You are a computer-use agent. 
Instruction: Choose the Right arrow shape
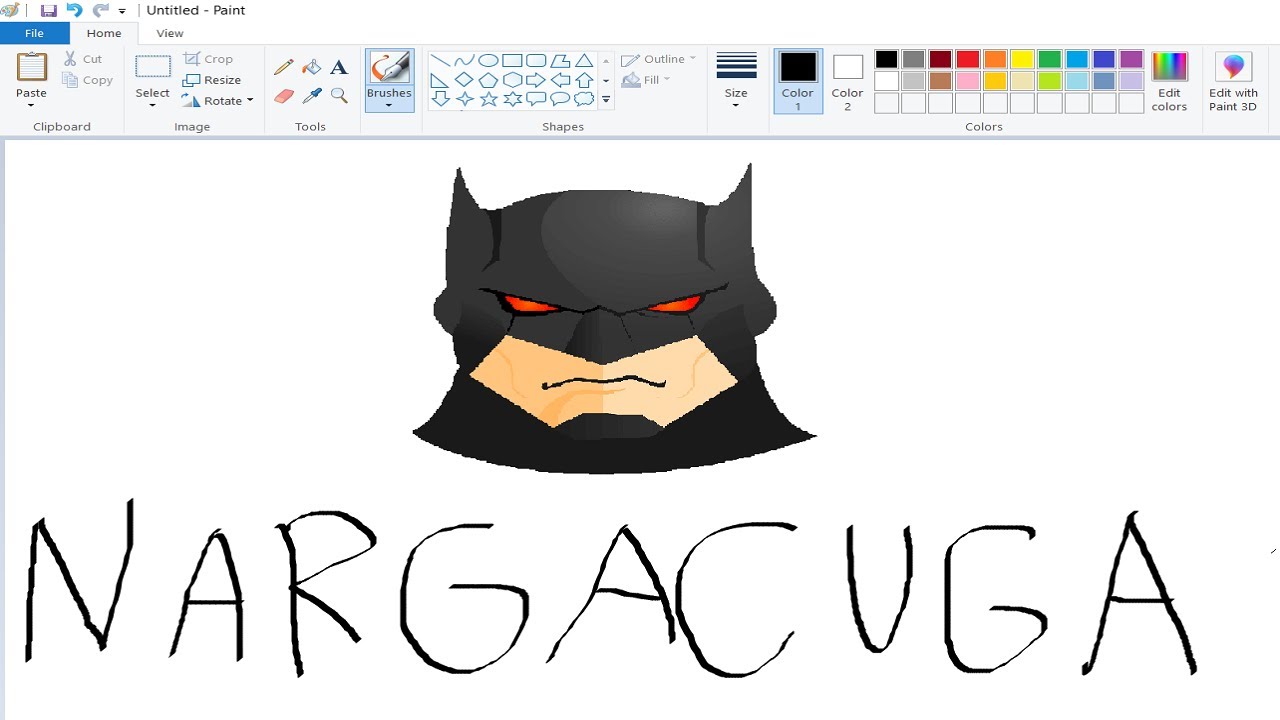coord(536,80)
